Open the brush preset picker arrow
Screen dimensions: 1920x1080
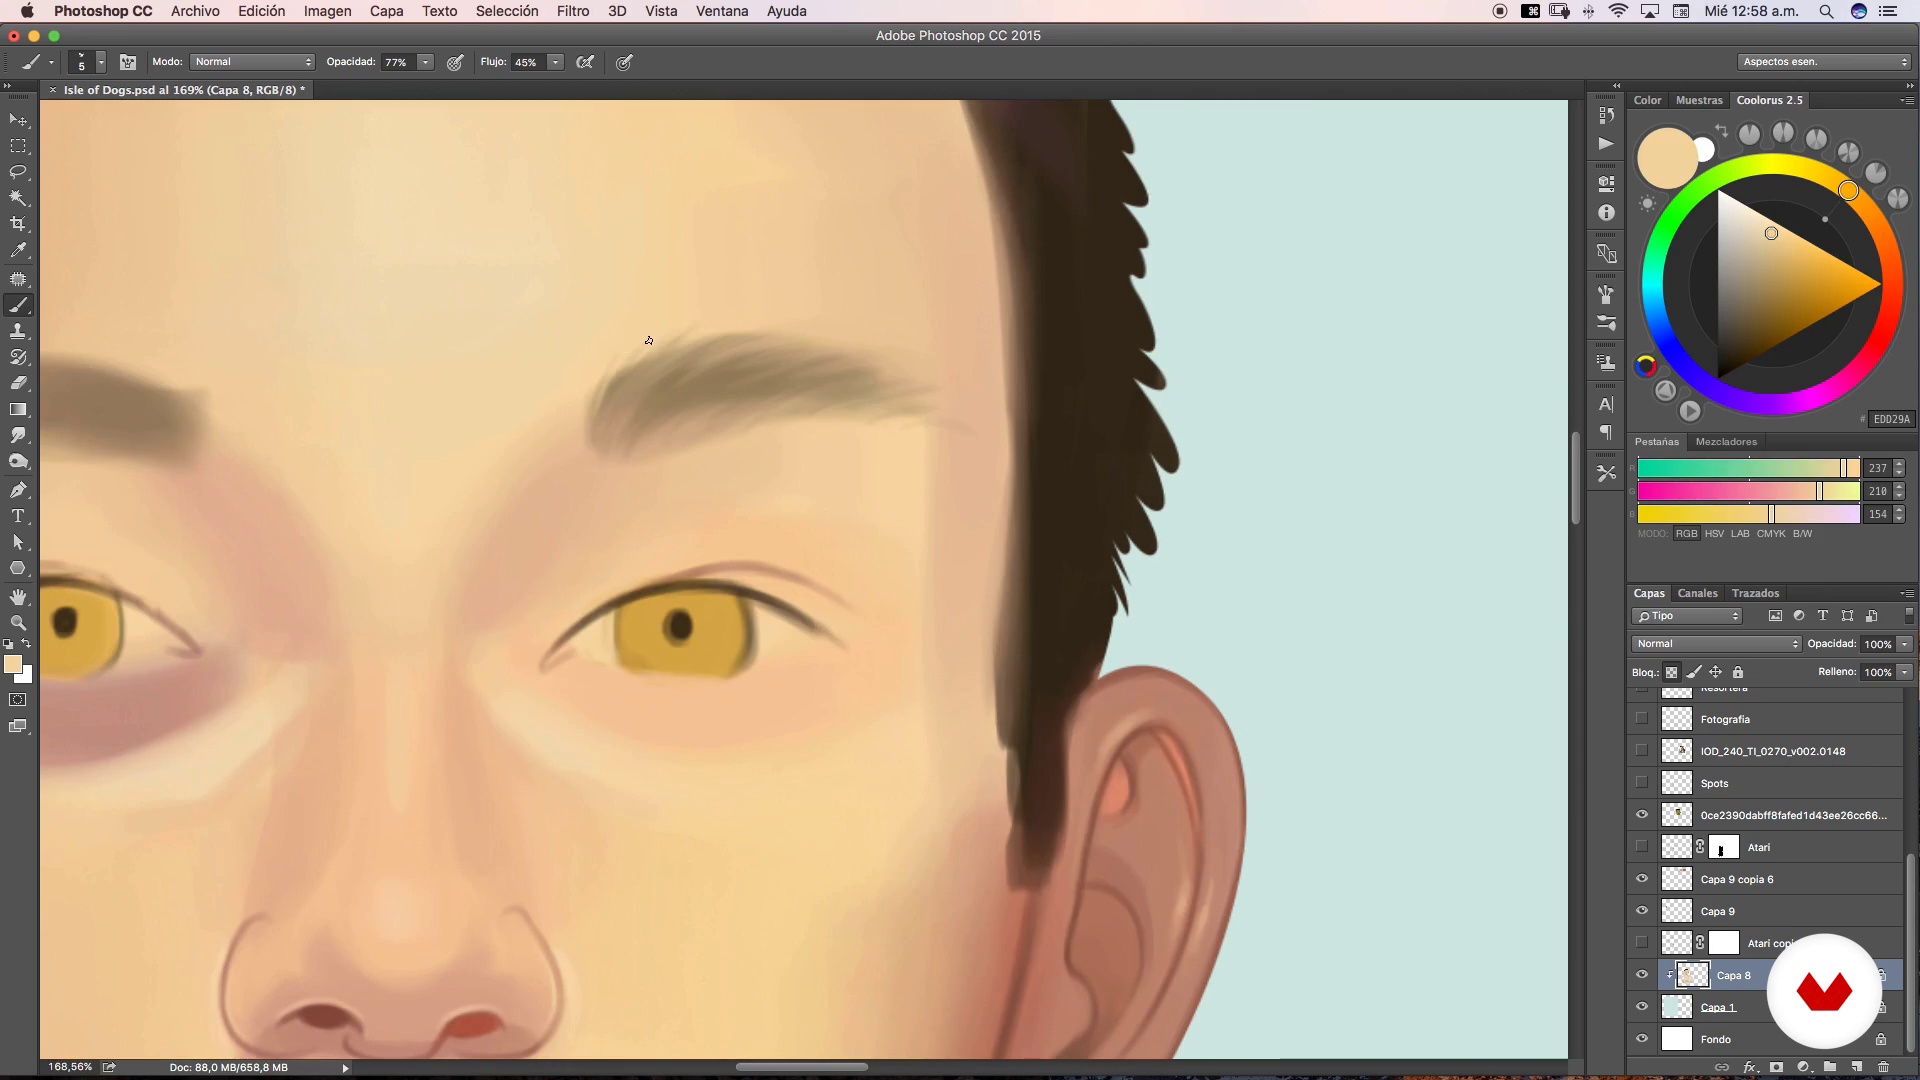click(101, 62)
